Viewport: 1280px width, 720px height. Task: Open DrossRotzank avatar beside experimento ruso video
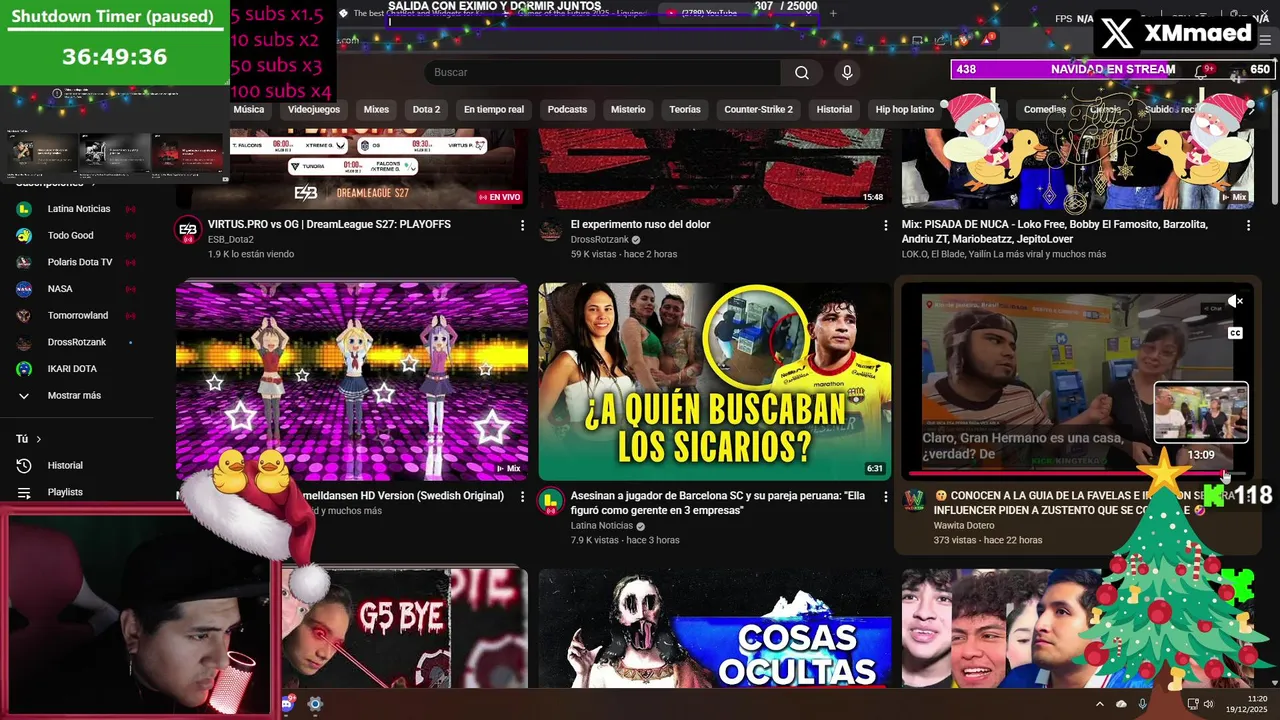(x=551, y=230)
